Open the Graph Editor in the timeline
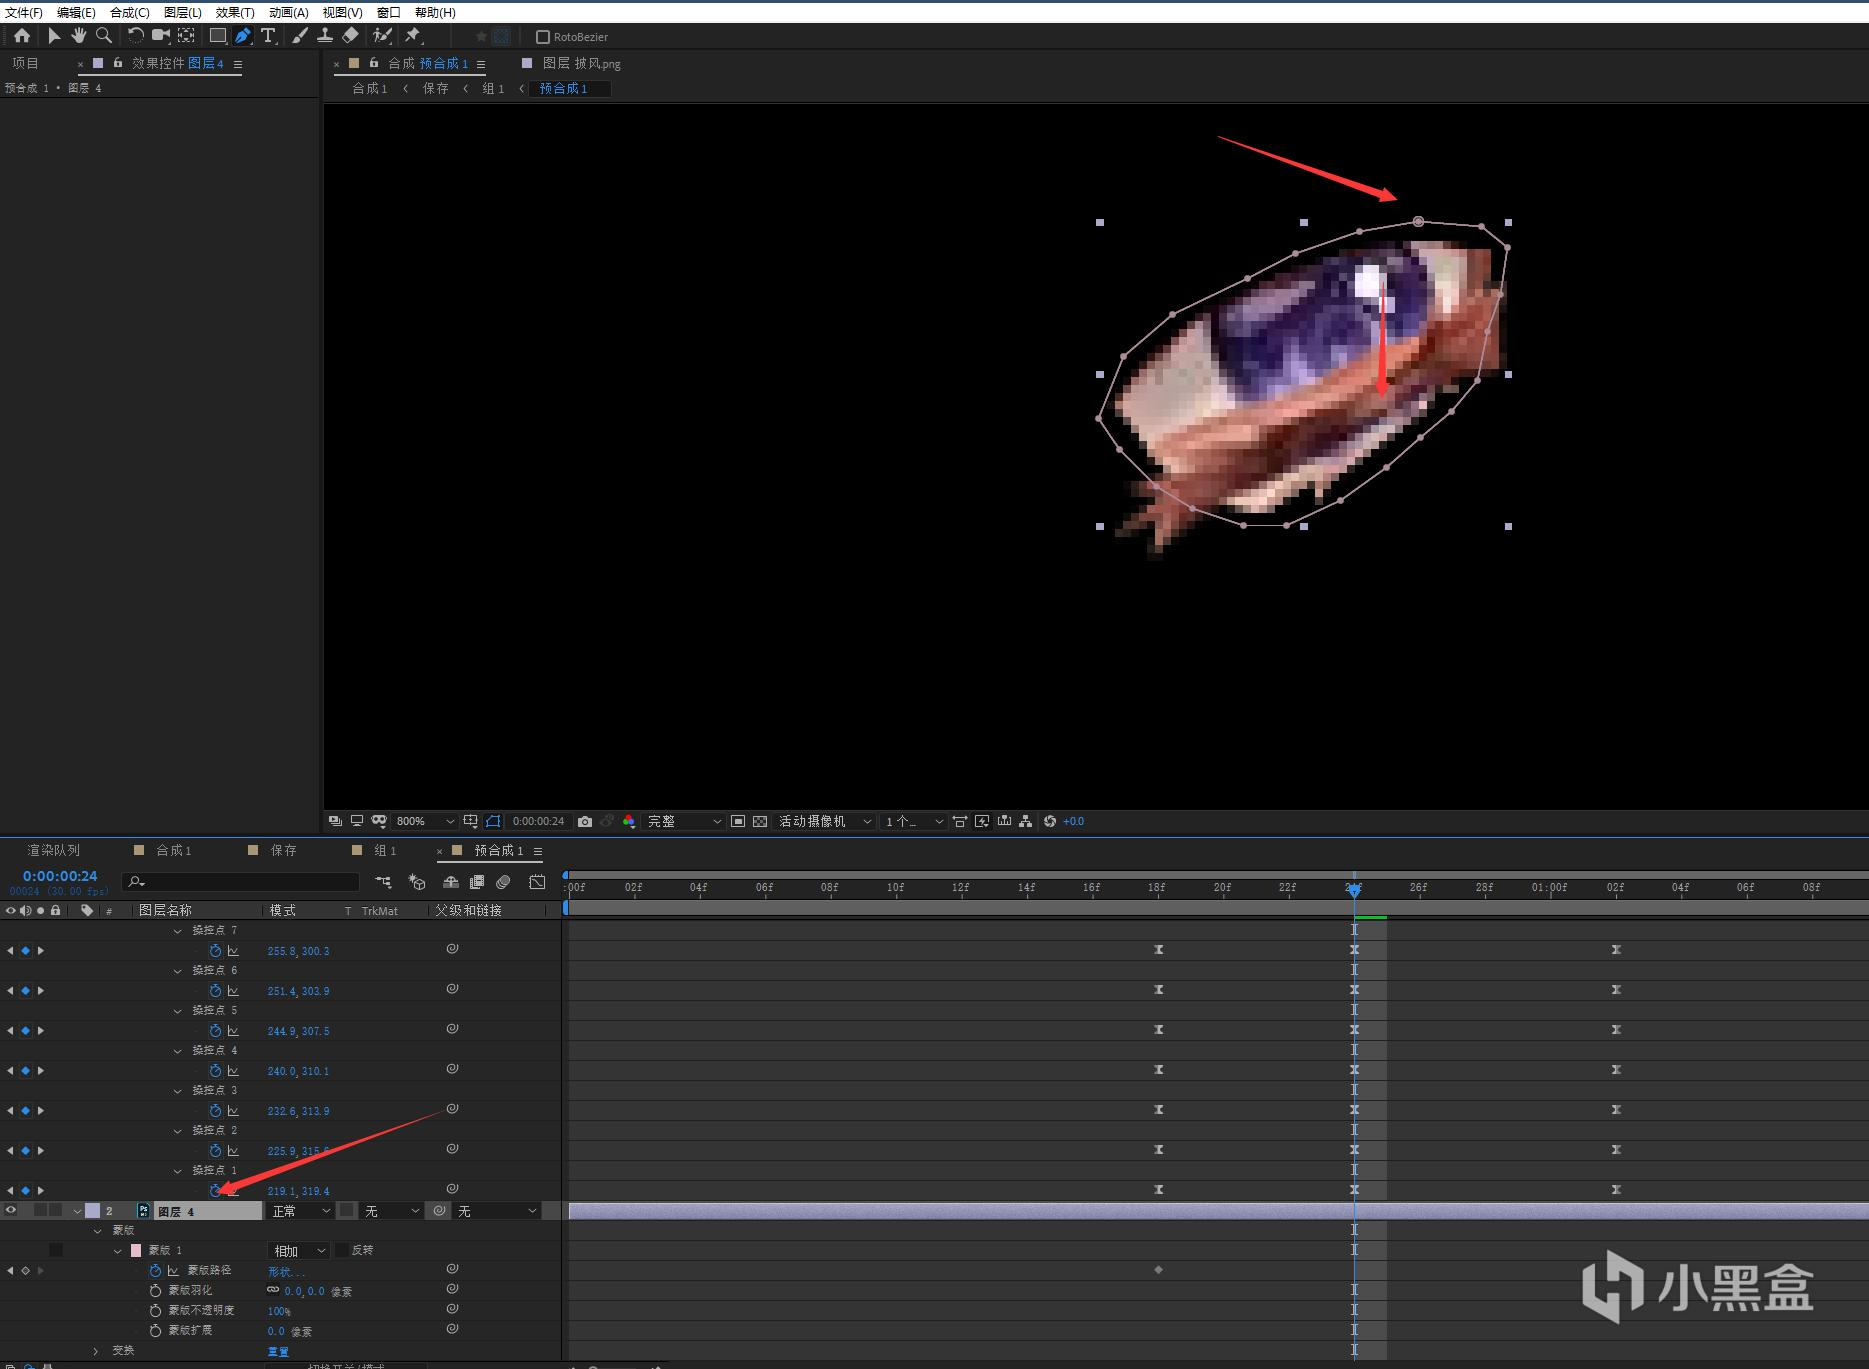This screenshot has height=1369, width=1869. pos(537,882)
